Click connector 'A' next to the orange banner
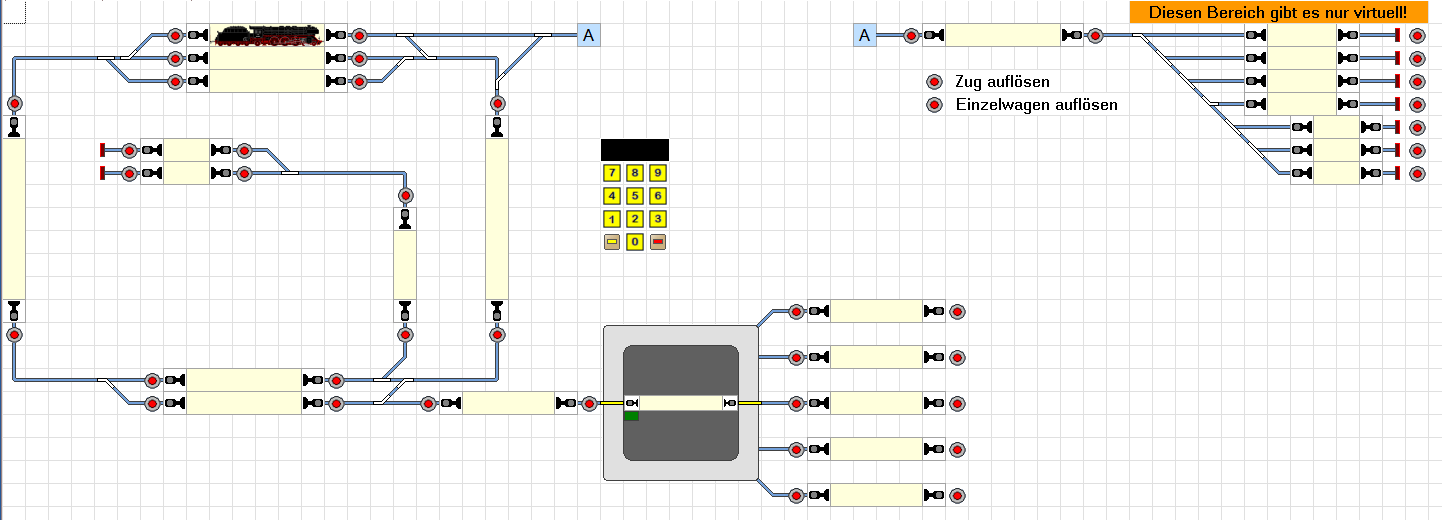This screenshot has width=1442, height=520. [x=866, y=36]
